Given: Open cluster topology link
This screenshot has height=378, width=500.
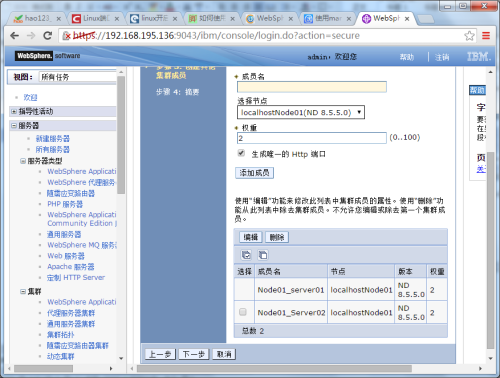Looking at the screenshot, I should pyautogui.click(x=60, y=334).
